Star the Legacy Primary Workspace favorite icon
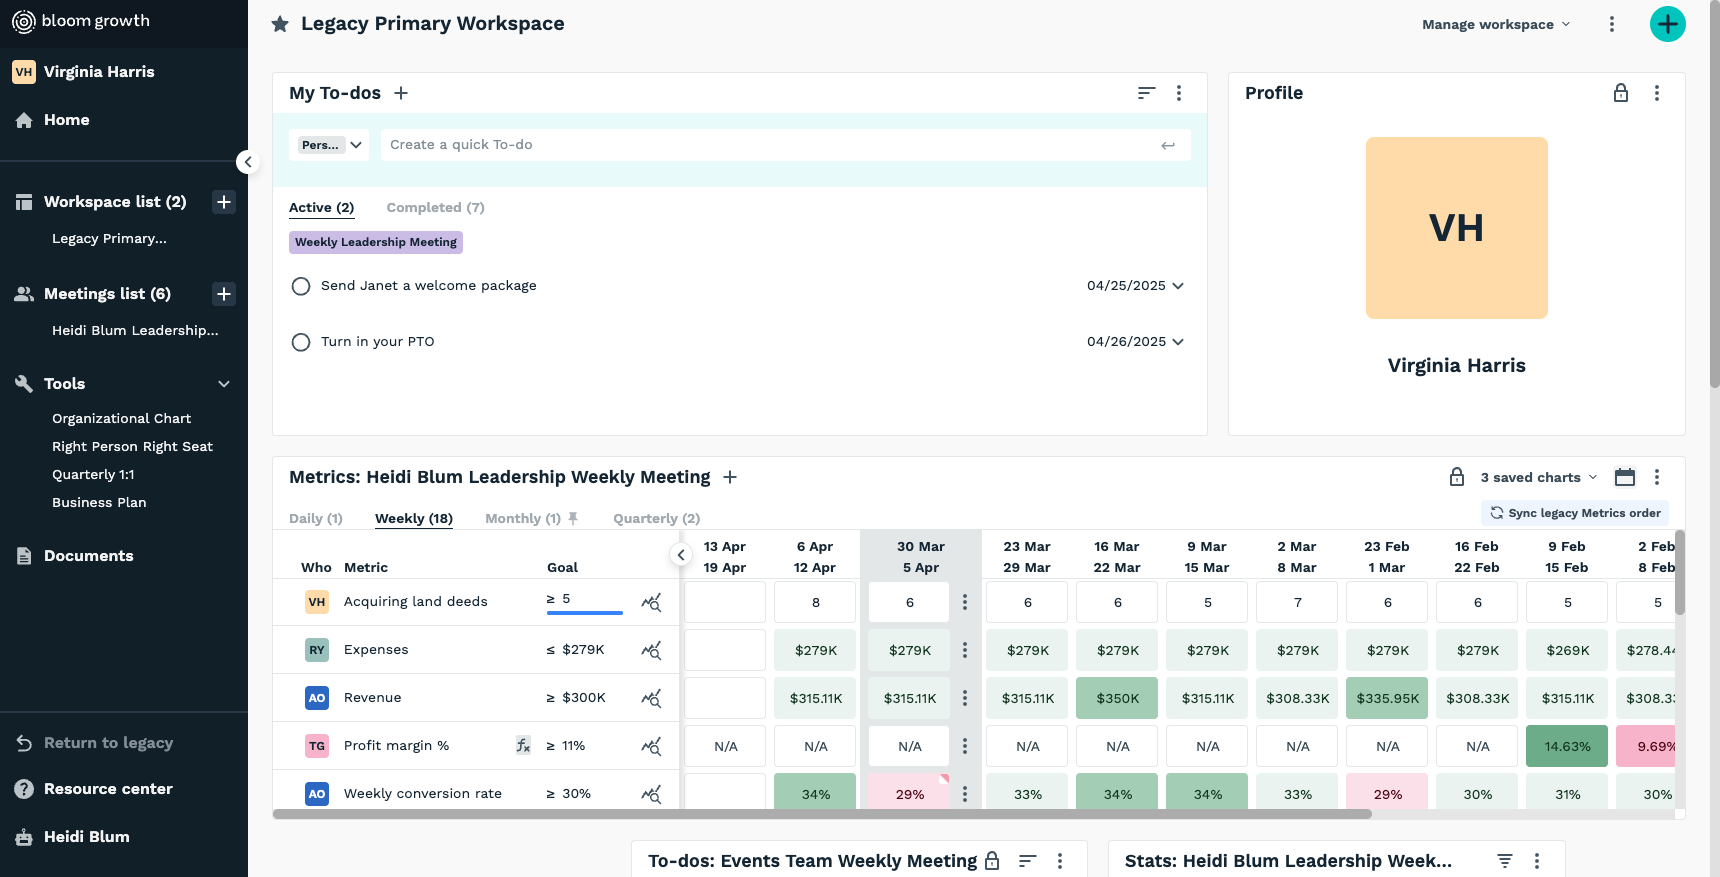The height and width of the screenshot is (877, 1720). pyautogui.click(x=280, y=24)
